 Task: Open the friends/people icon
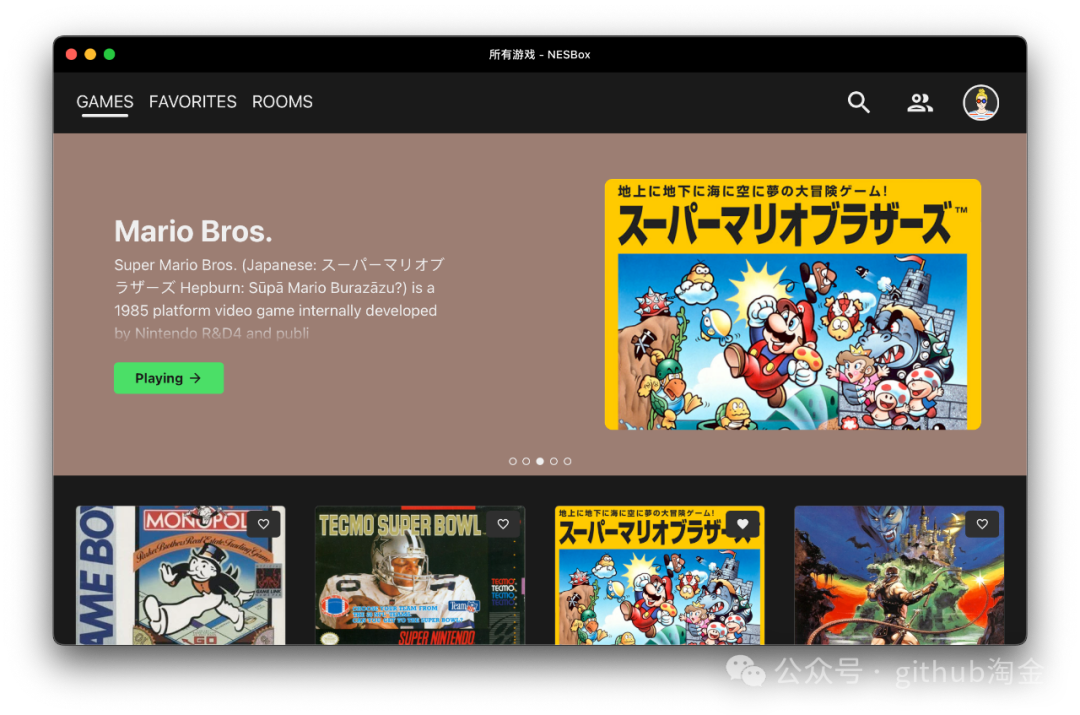920,103
